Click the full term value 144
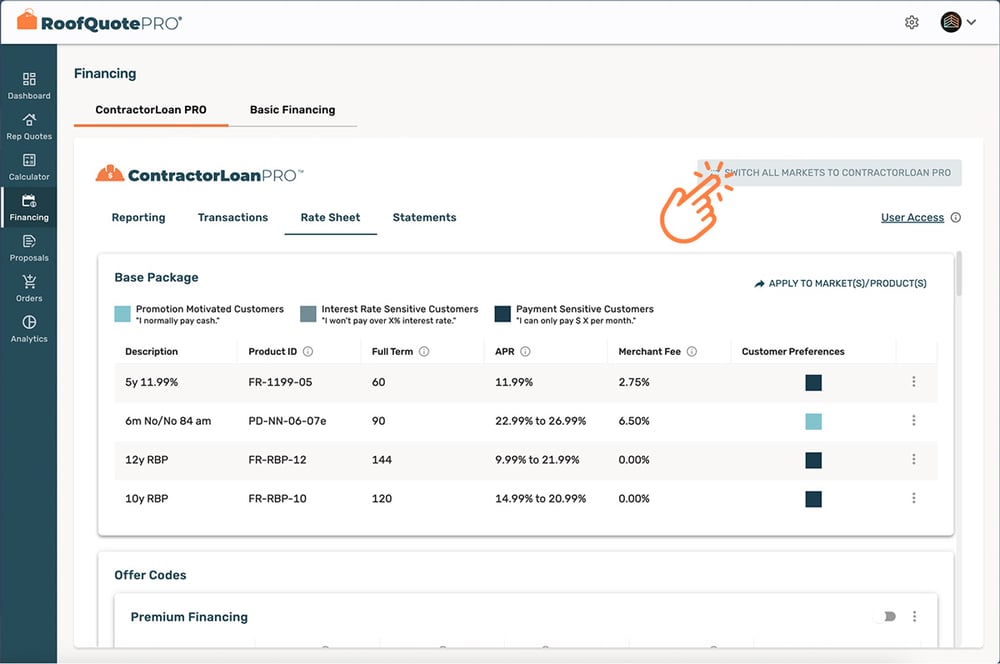This screenshot has height=664, width=1000. point(381,460)
